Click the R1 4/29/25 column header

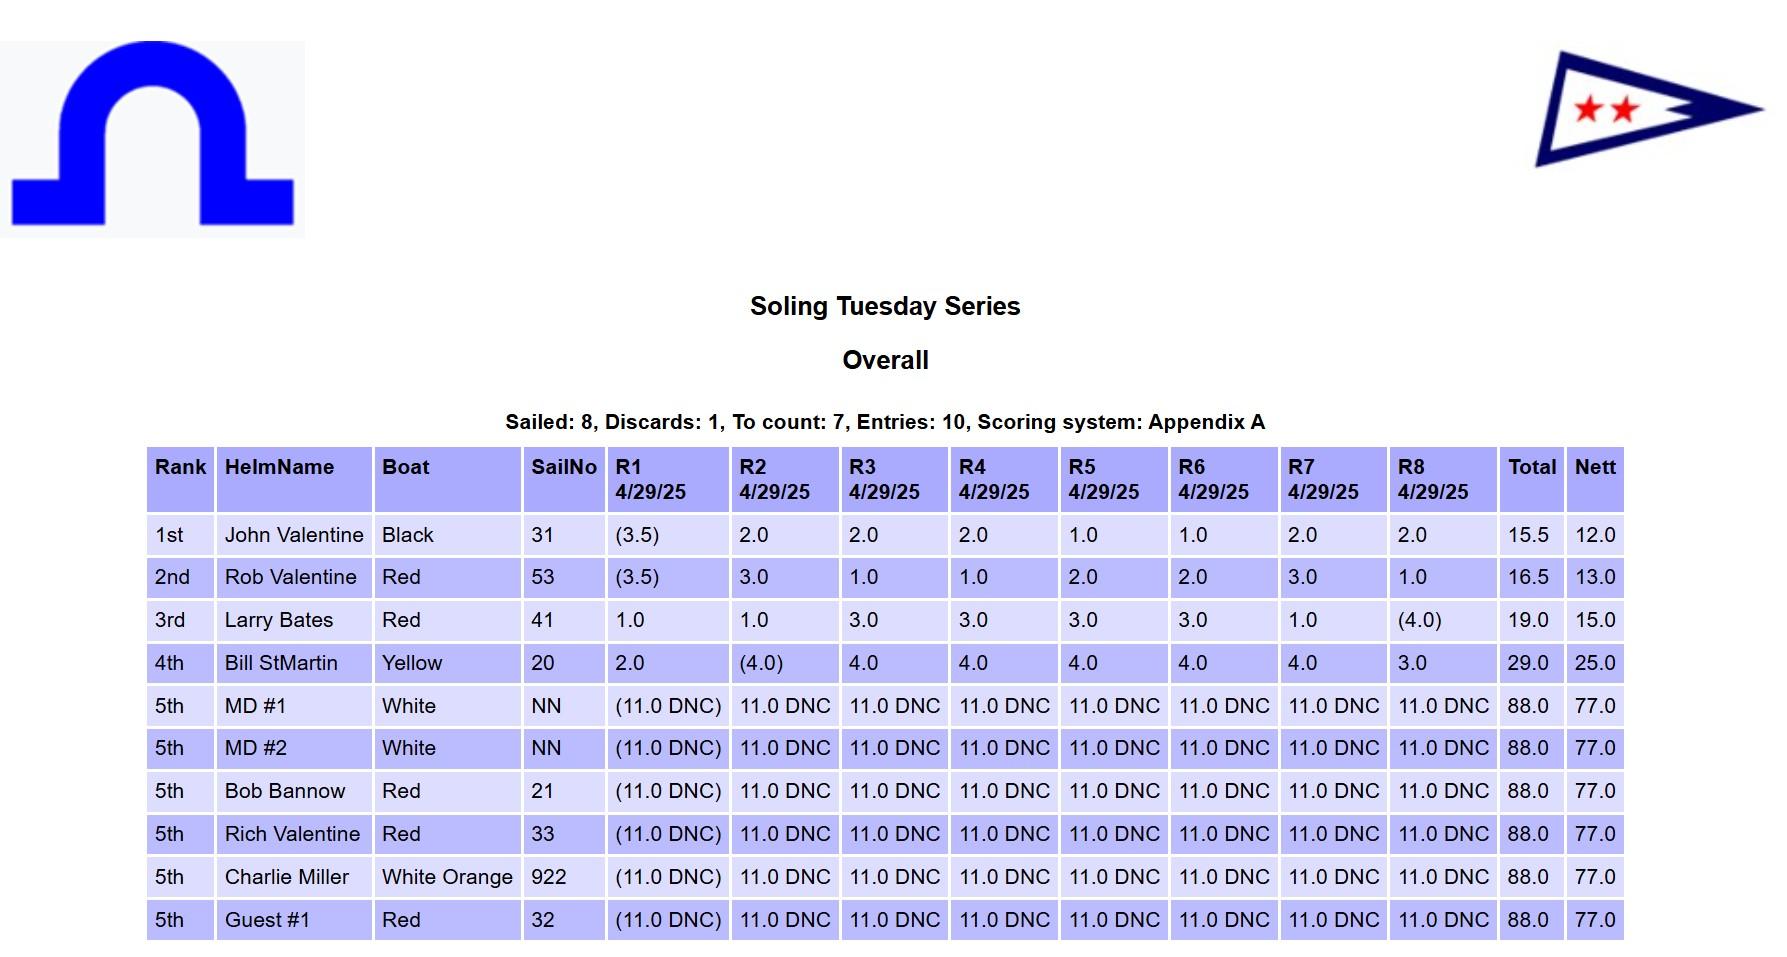[x=668, y=480]
